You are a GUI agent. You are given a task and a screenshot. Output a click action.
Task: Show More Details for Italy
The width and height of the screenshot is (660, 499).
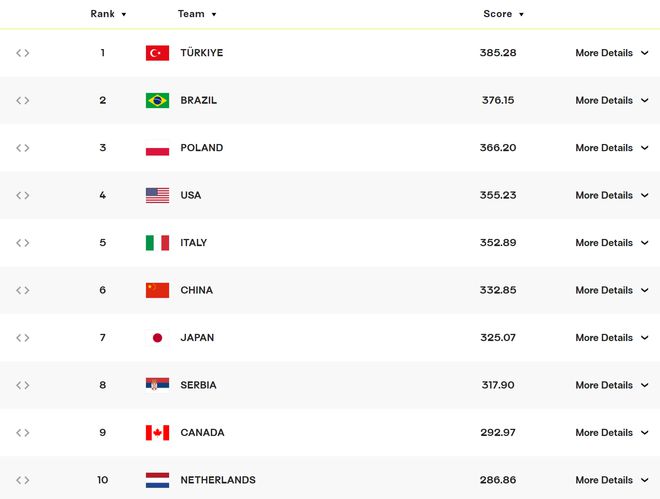click(x=611, y=243)
